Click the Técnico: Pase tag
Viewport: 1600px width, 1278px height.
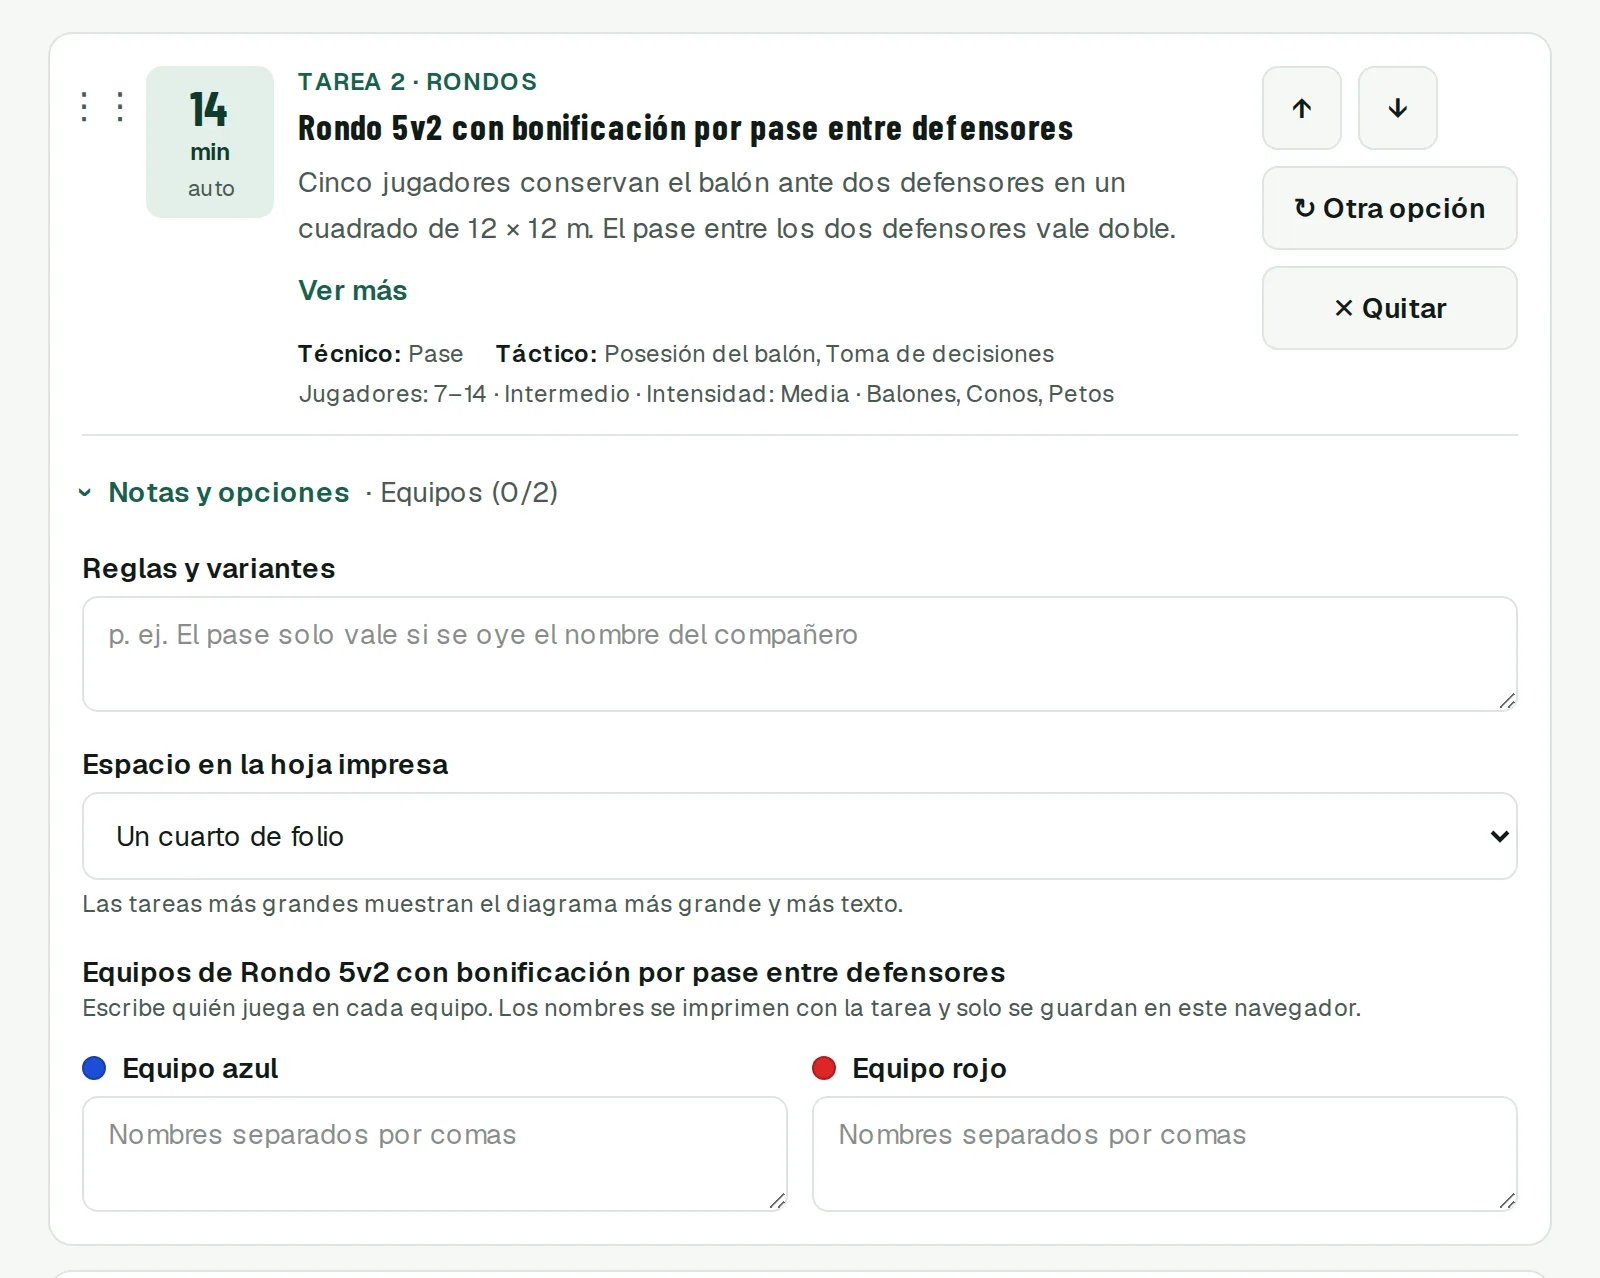coord(380,354)
